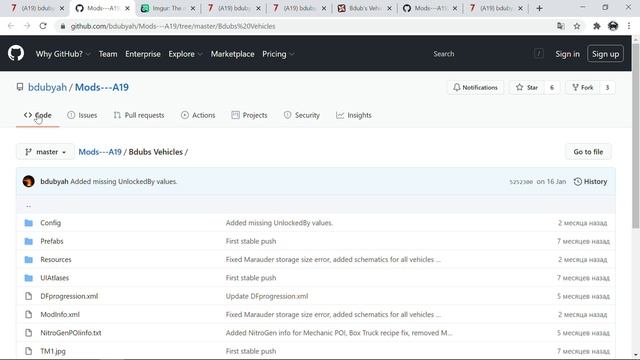Open the Mods---A19 repository title link
The width and height of the screenshot is (640, 360).
(102, 87)
